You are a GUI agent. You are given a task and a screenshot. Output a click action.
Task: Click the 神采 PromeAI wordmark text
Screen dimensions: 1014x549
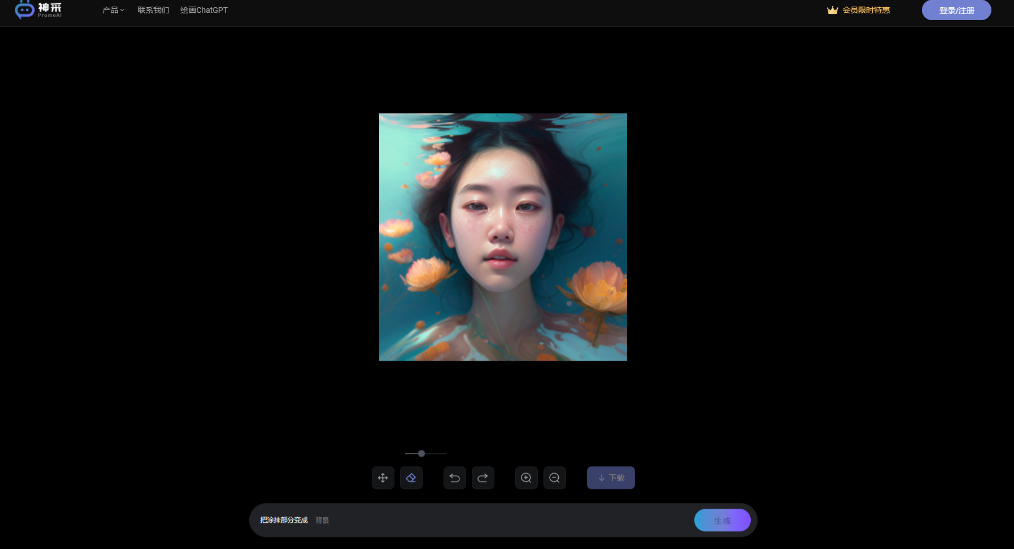tap(50, 9)
